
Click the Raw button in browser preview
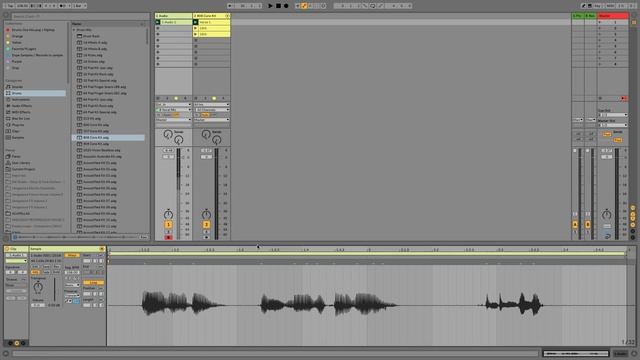coord(144,237)
